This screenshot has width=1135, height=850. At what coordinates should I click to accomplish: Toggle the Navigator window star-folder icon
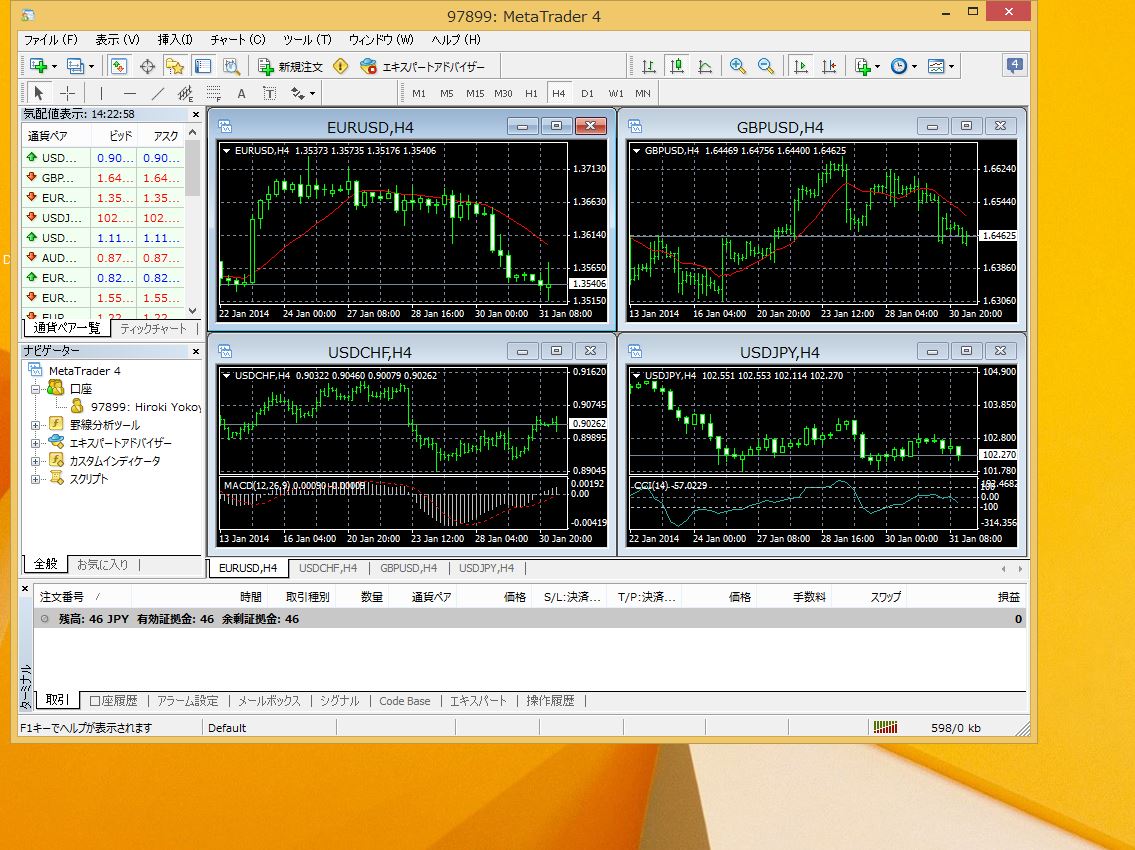point(174,67)
